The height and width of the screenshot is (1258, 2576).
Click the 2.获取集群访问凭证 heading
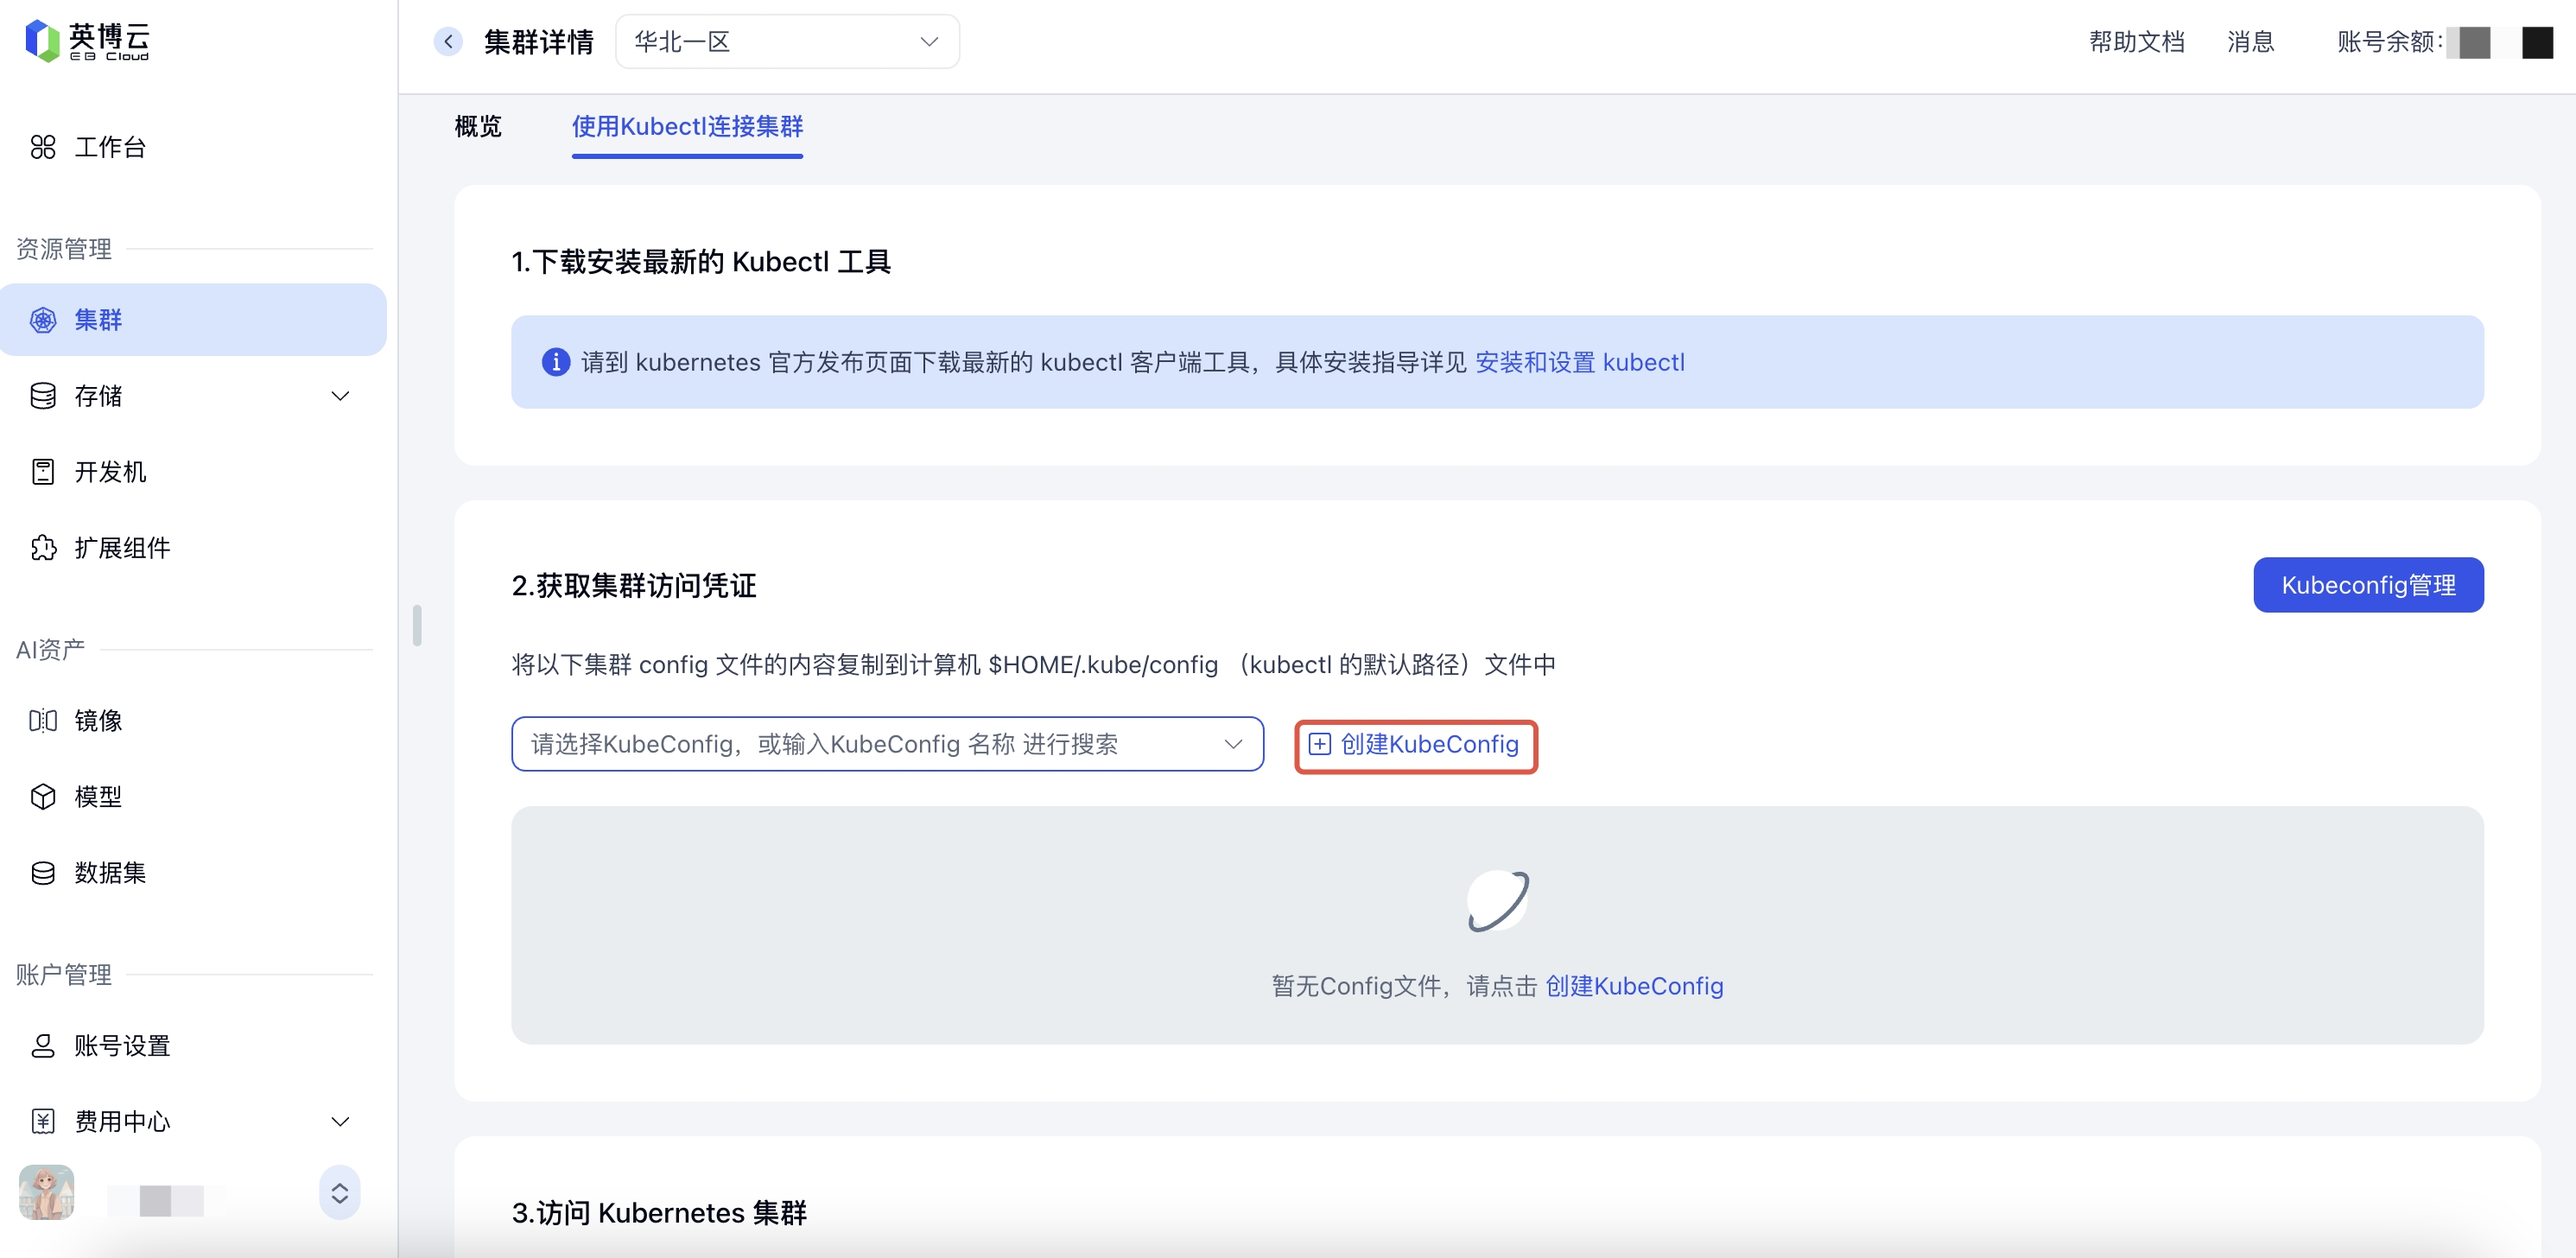click(x=634, y=585)
